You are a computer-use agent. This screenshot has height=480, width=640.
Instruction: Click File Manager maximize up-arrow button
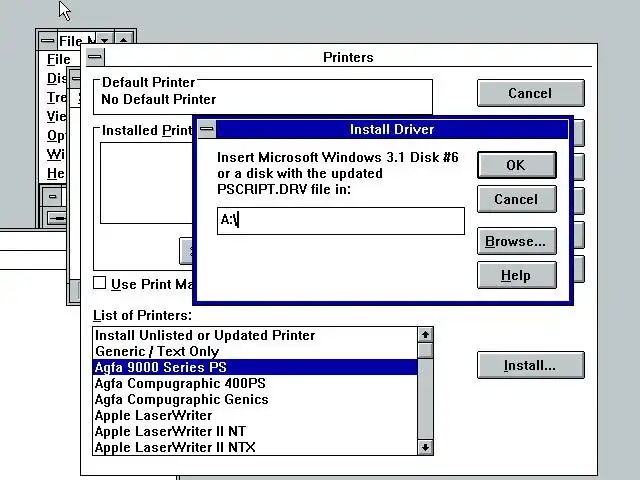click(x=123, y=40)
